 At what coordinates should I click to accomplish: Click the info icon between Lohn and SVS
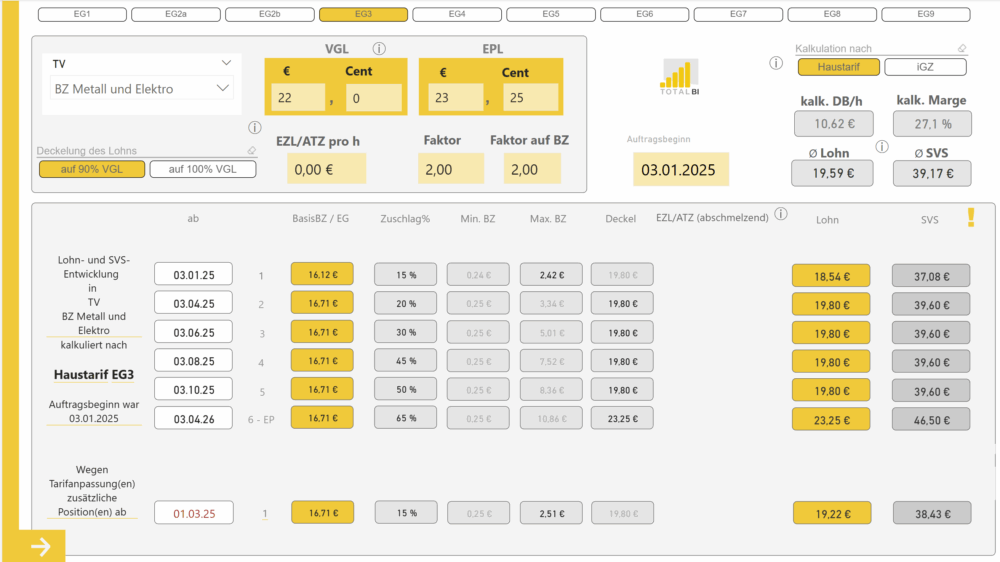pyautogui.click(x=881, y=147)
